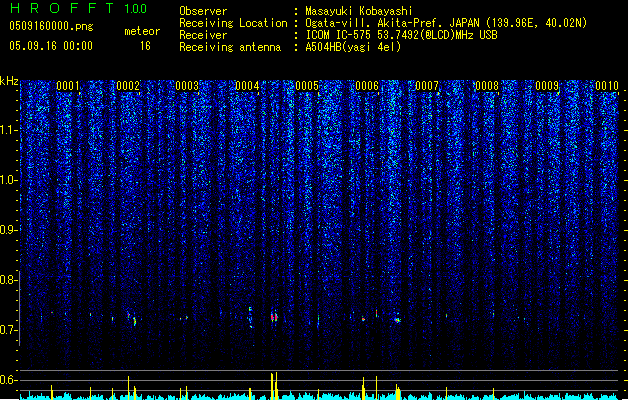Click the 0.9 kHz axis tick label
This screenshot has height=400, width=629.
[x=9, y=230]
